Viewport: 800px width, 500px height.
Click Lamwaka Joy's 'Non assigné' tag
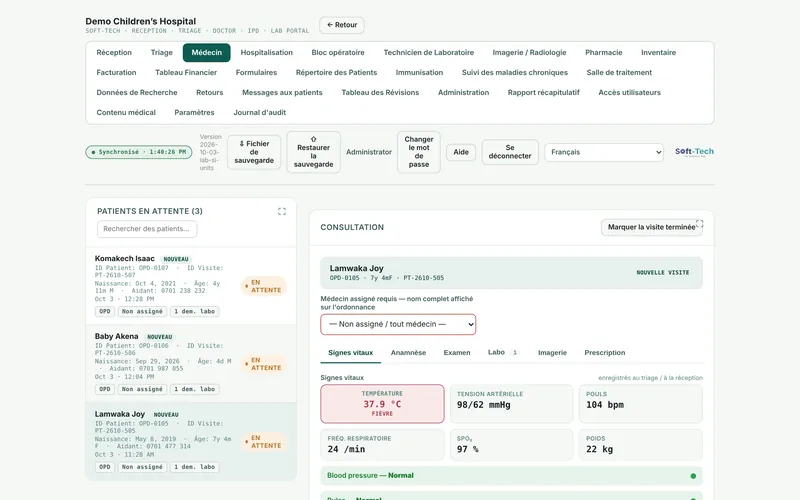click(142, 467)
